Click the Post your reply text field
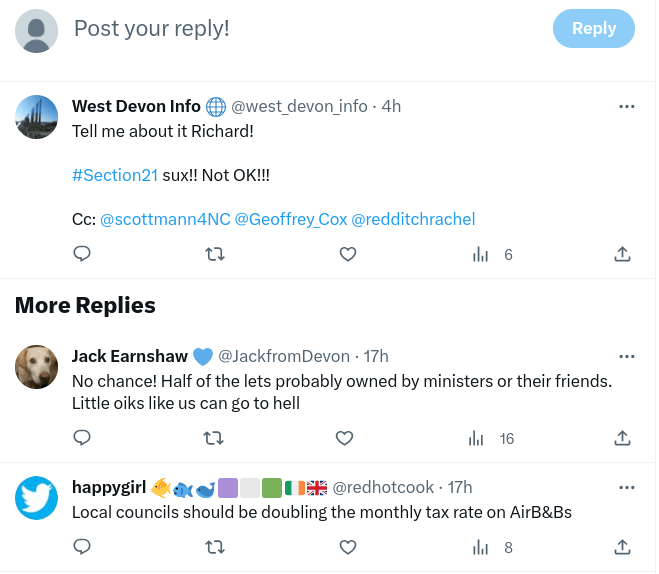Image resolution: width=659 pixels, height=574 pixels. click(x=300, y=29)
